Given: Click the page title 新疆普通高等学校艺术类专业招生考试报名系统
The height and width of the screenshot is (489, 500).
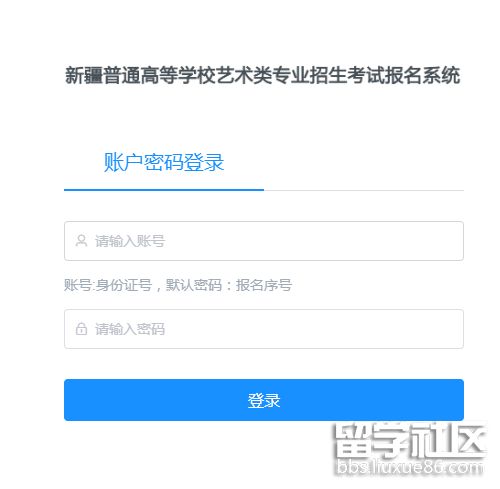Looking at the screenshot, I should pos(263,75).
